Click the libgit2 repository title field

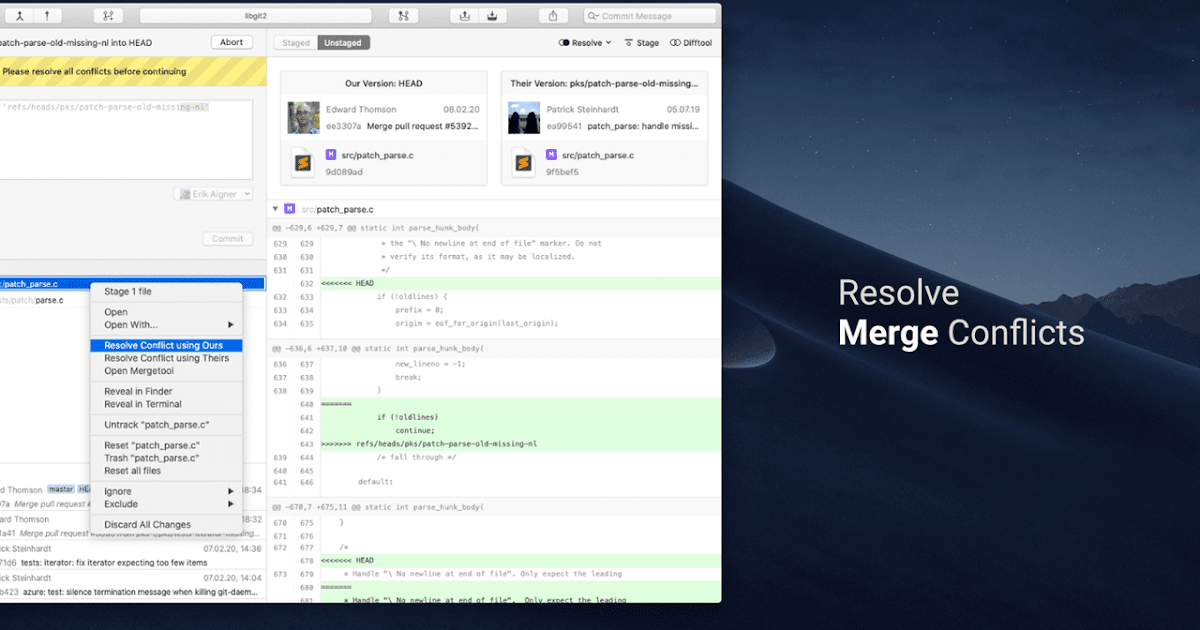pyautogui.click(x=255, y=16)
